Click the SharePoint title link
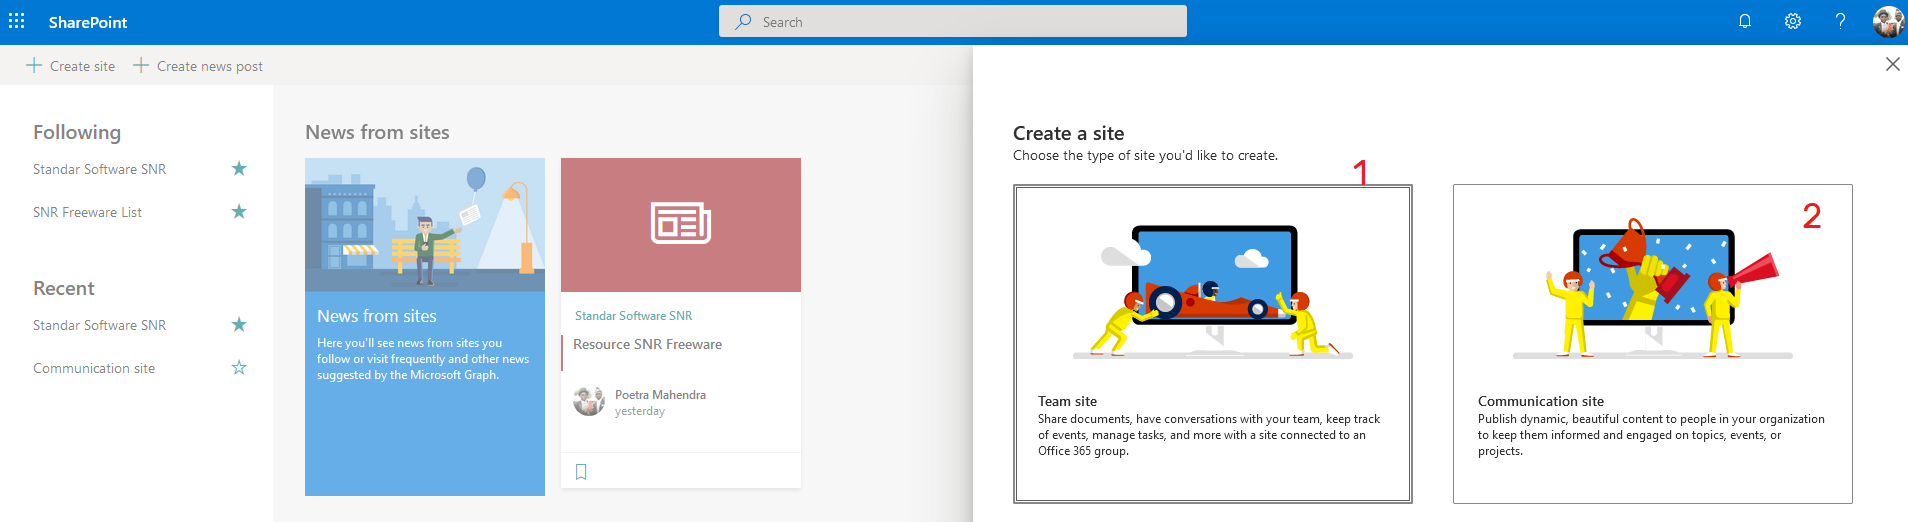 (88, 22)
